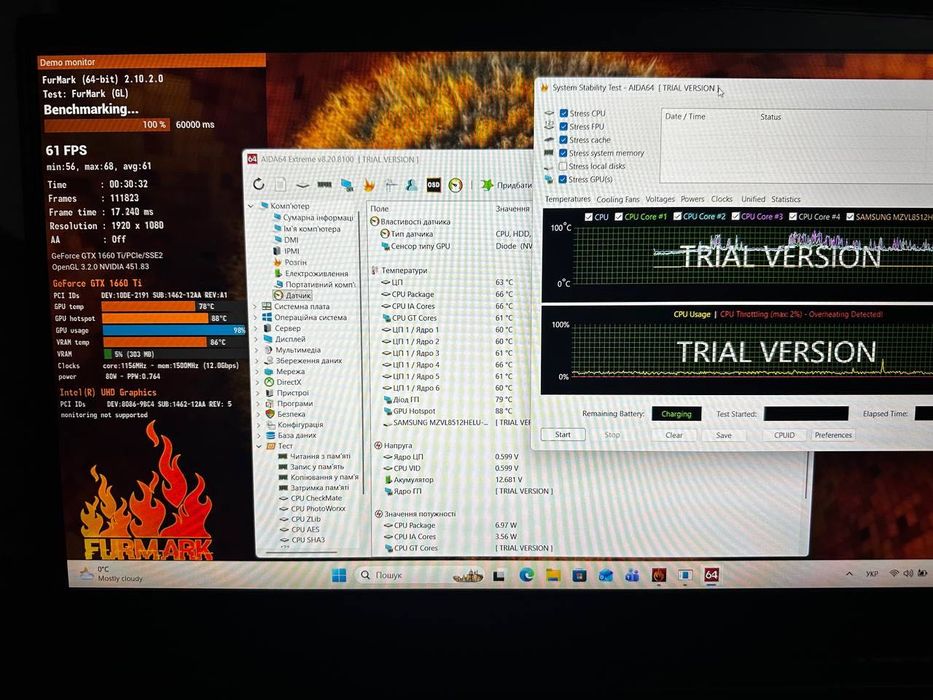Click the memory module benchmark toolbar icon
933x700 pixels.
point(324,185)
